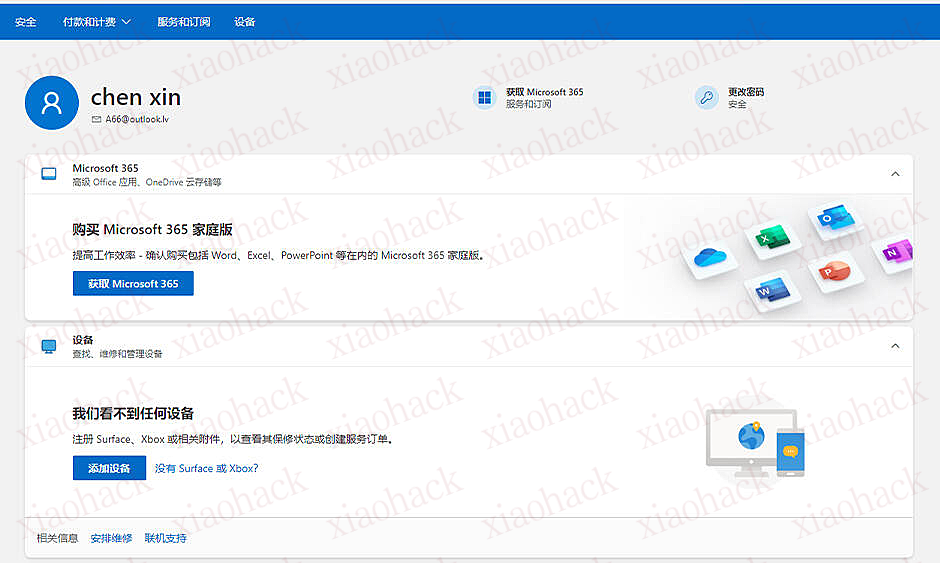
Task: Click the 设备 section computer icon
Action: click(x=49, y=346)
